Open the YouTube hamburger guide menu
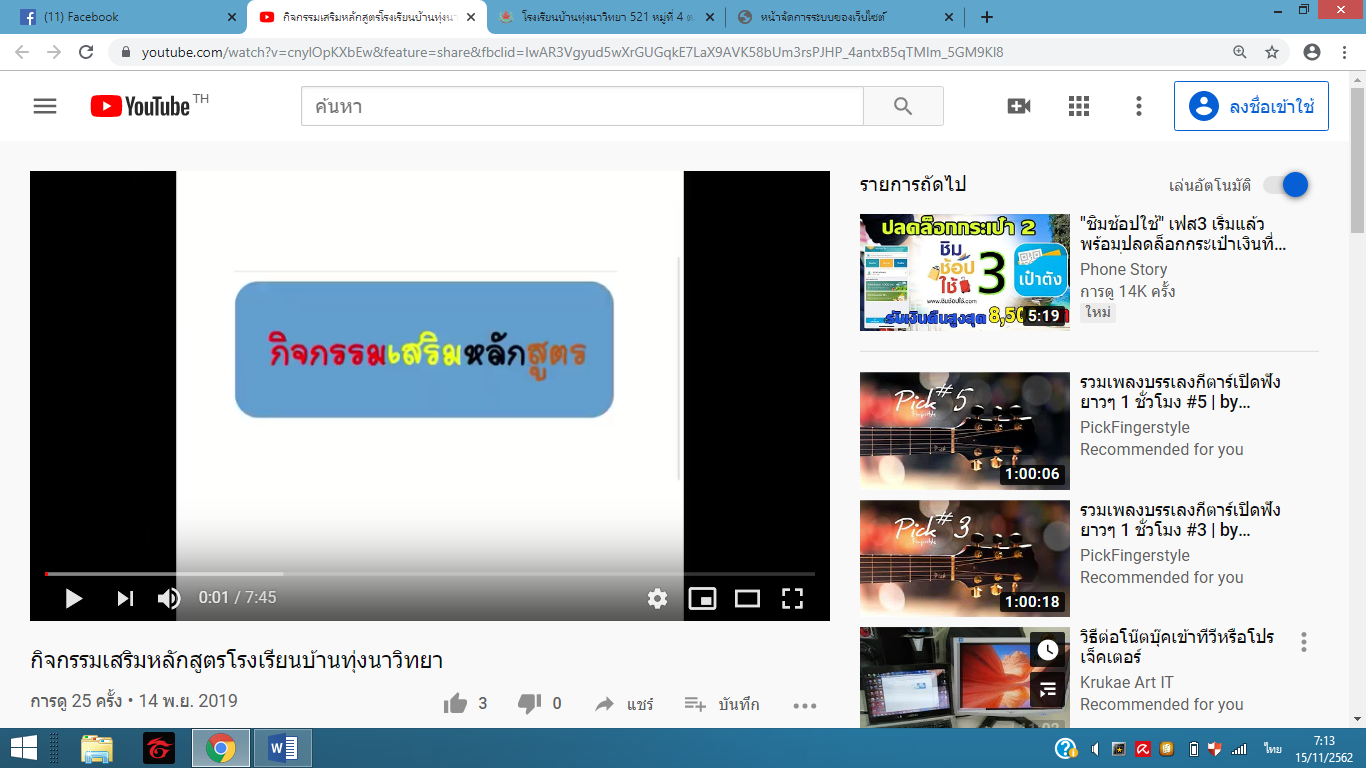 click(45, 106)
